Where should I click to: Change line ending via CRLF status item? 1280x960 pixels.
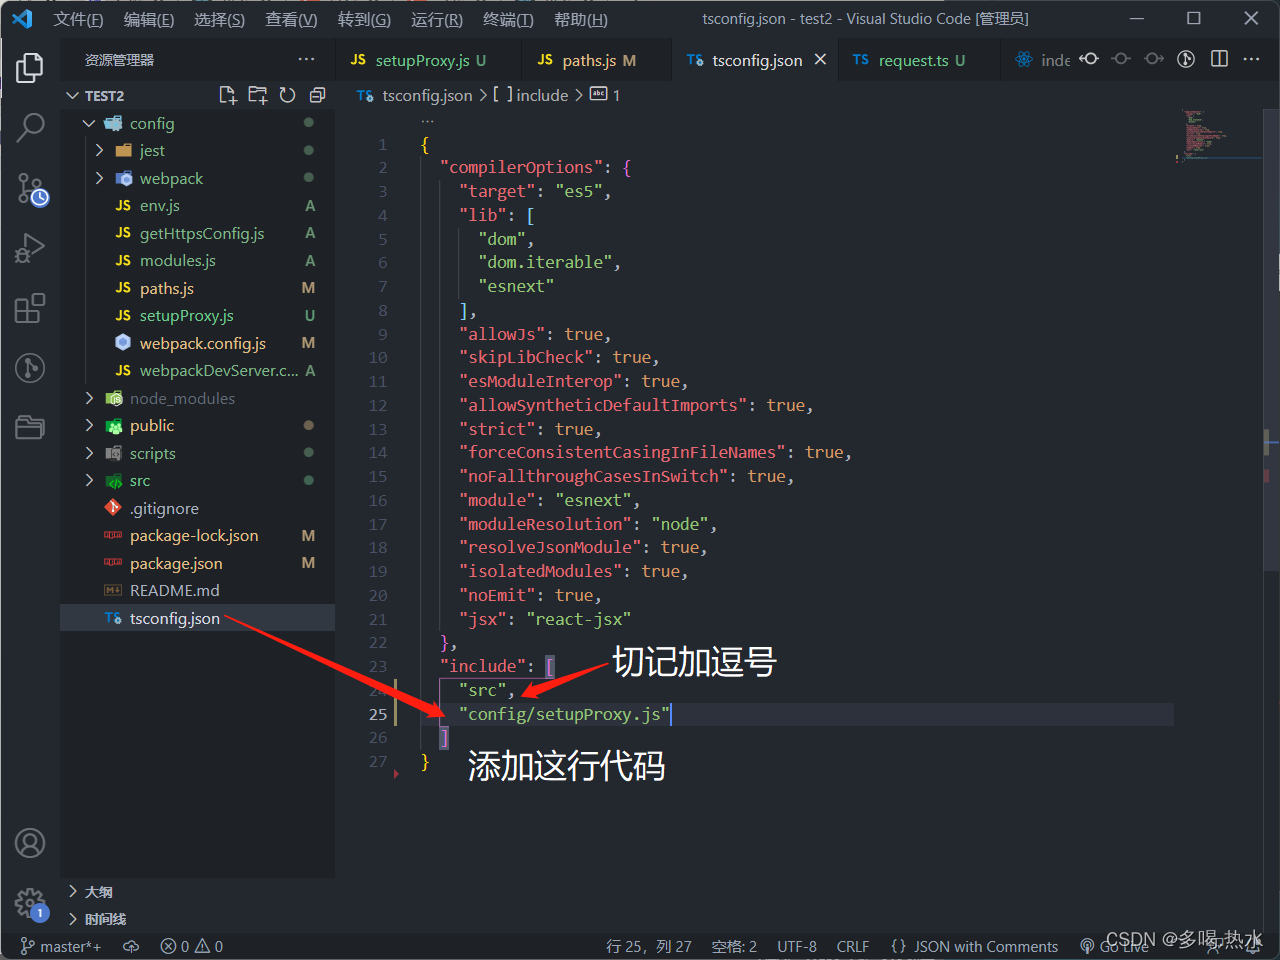pos(853,946)
